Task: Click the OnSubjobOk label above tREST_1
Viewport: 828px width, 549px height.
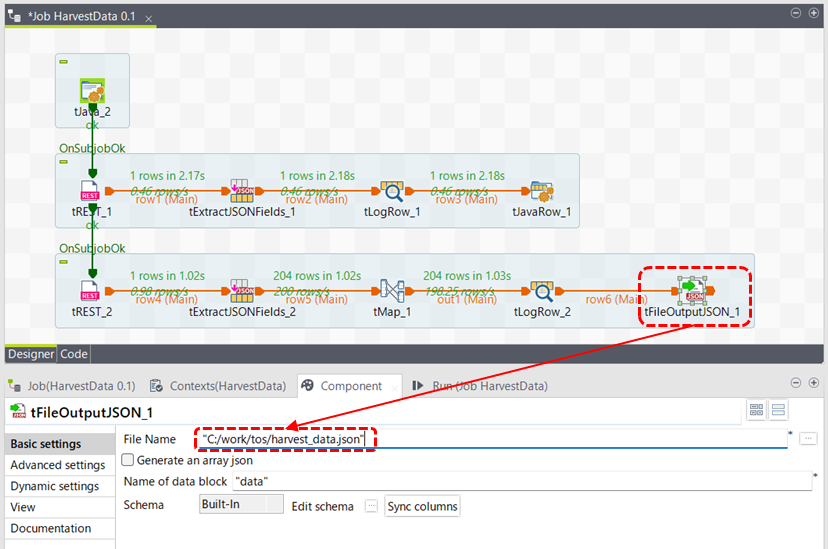Action: point(92,148)
